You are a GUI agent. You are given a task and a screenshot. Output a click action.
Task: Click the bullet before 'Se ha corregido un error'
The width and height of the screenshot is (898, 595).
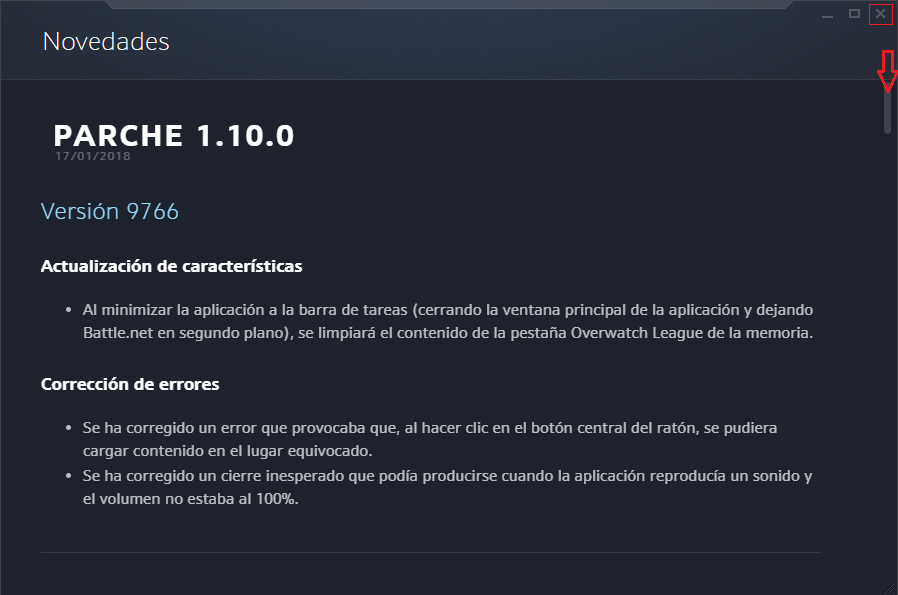point(68,428)
